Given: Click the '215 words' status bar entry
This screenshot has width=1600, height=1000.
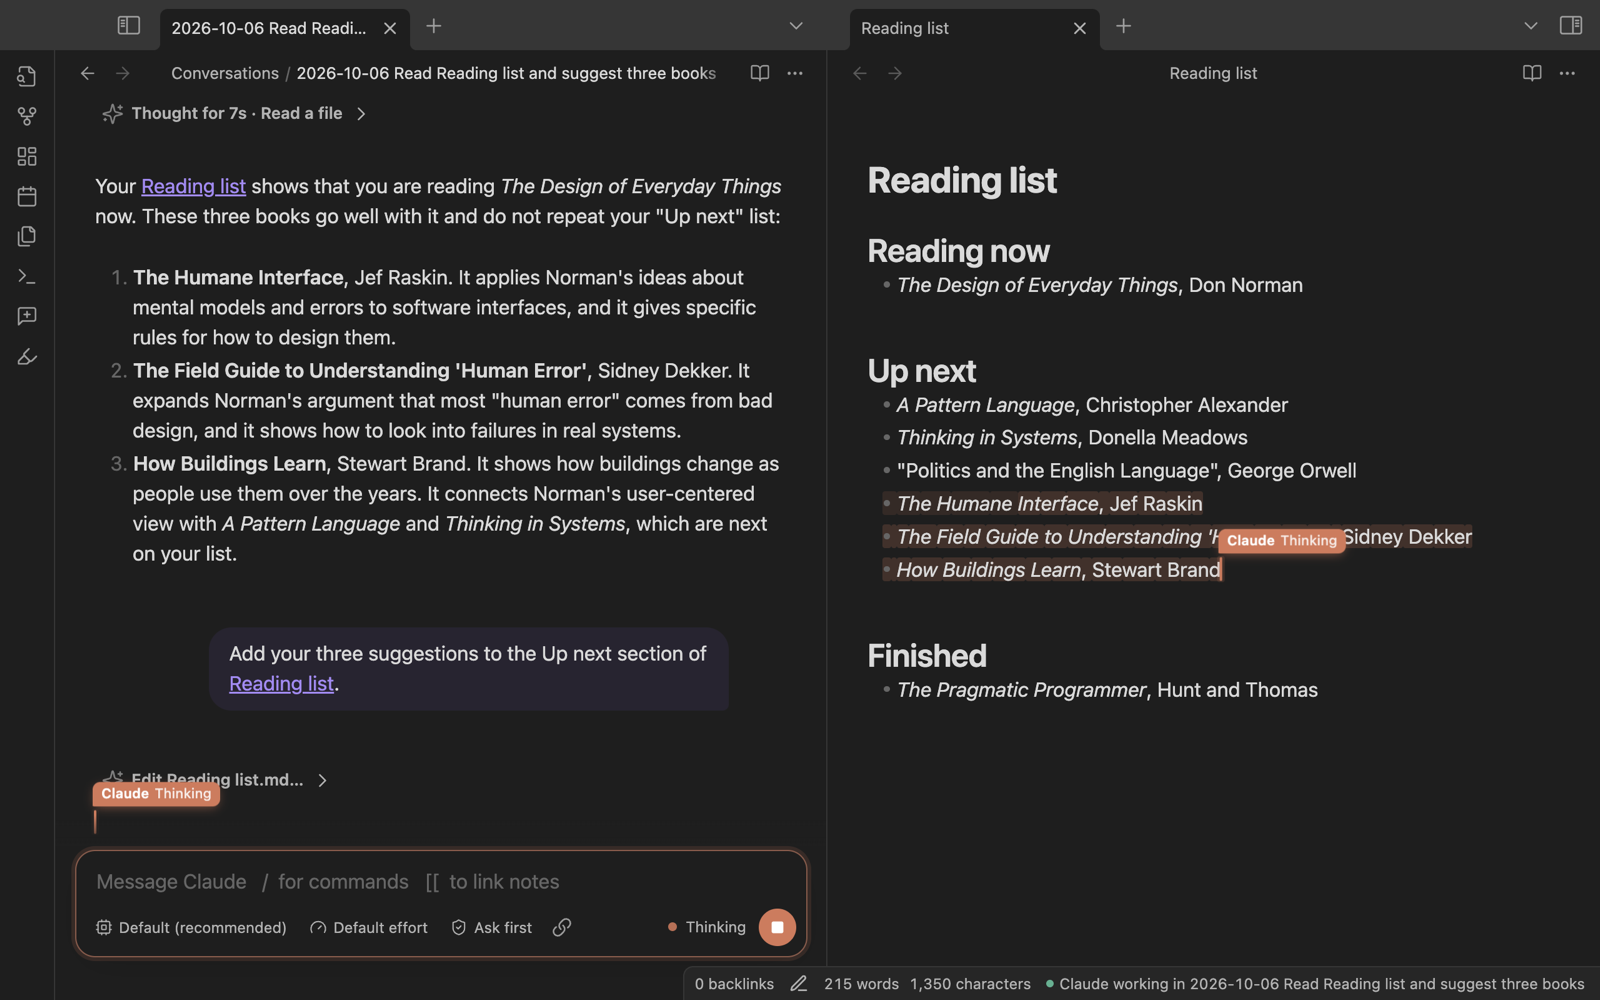Looking at the screenshot, I should (861, 984).
